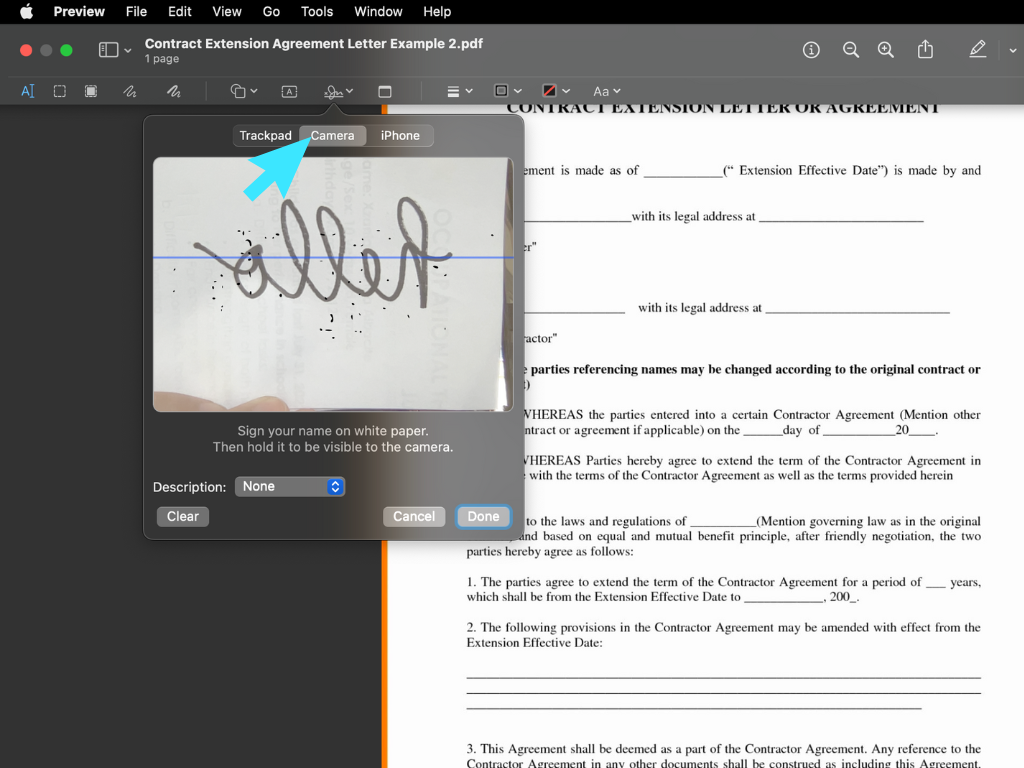Toggle the sidebar view button
Screen dimensions: 1024x768
point(108,50)
